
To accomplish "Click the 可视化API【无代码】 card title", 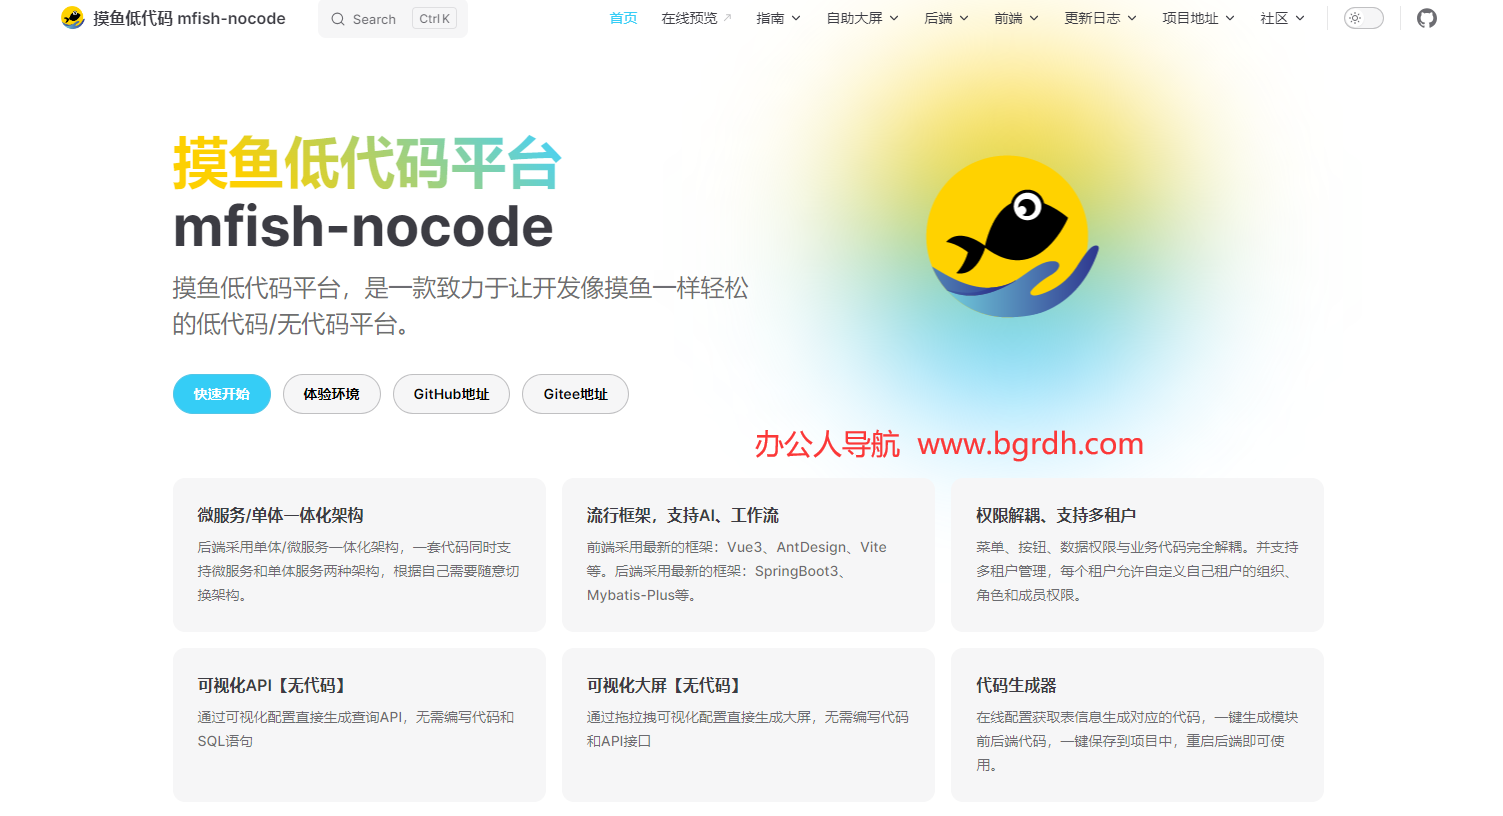I will point(273,685).
